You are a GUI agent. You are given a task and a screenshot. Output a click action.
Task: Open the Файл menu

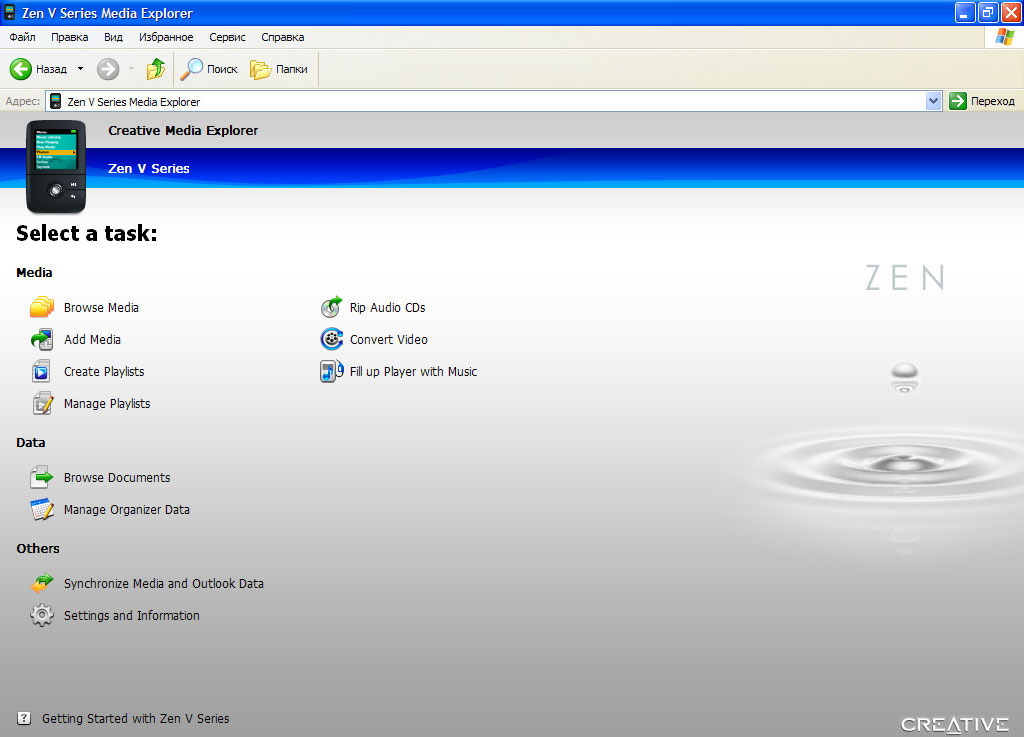coord(21,37)
